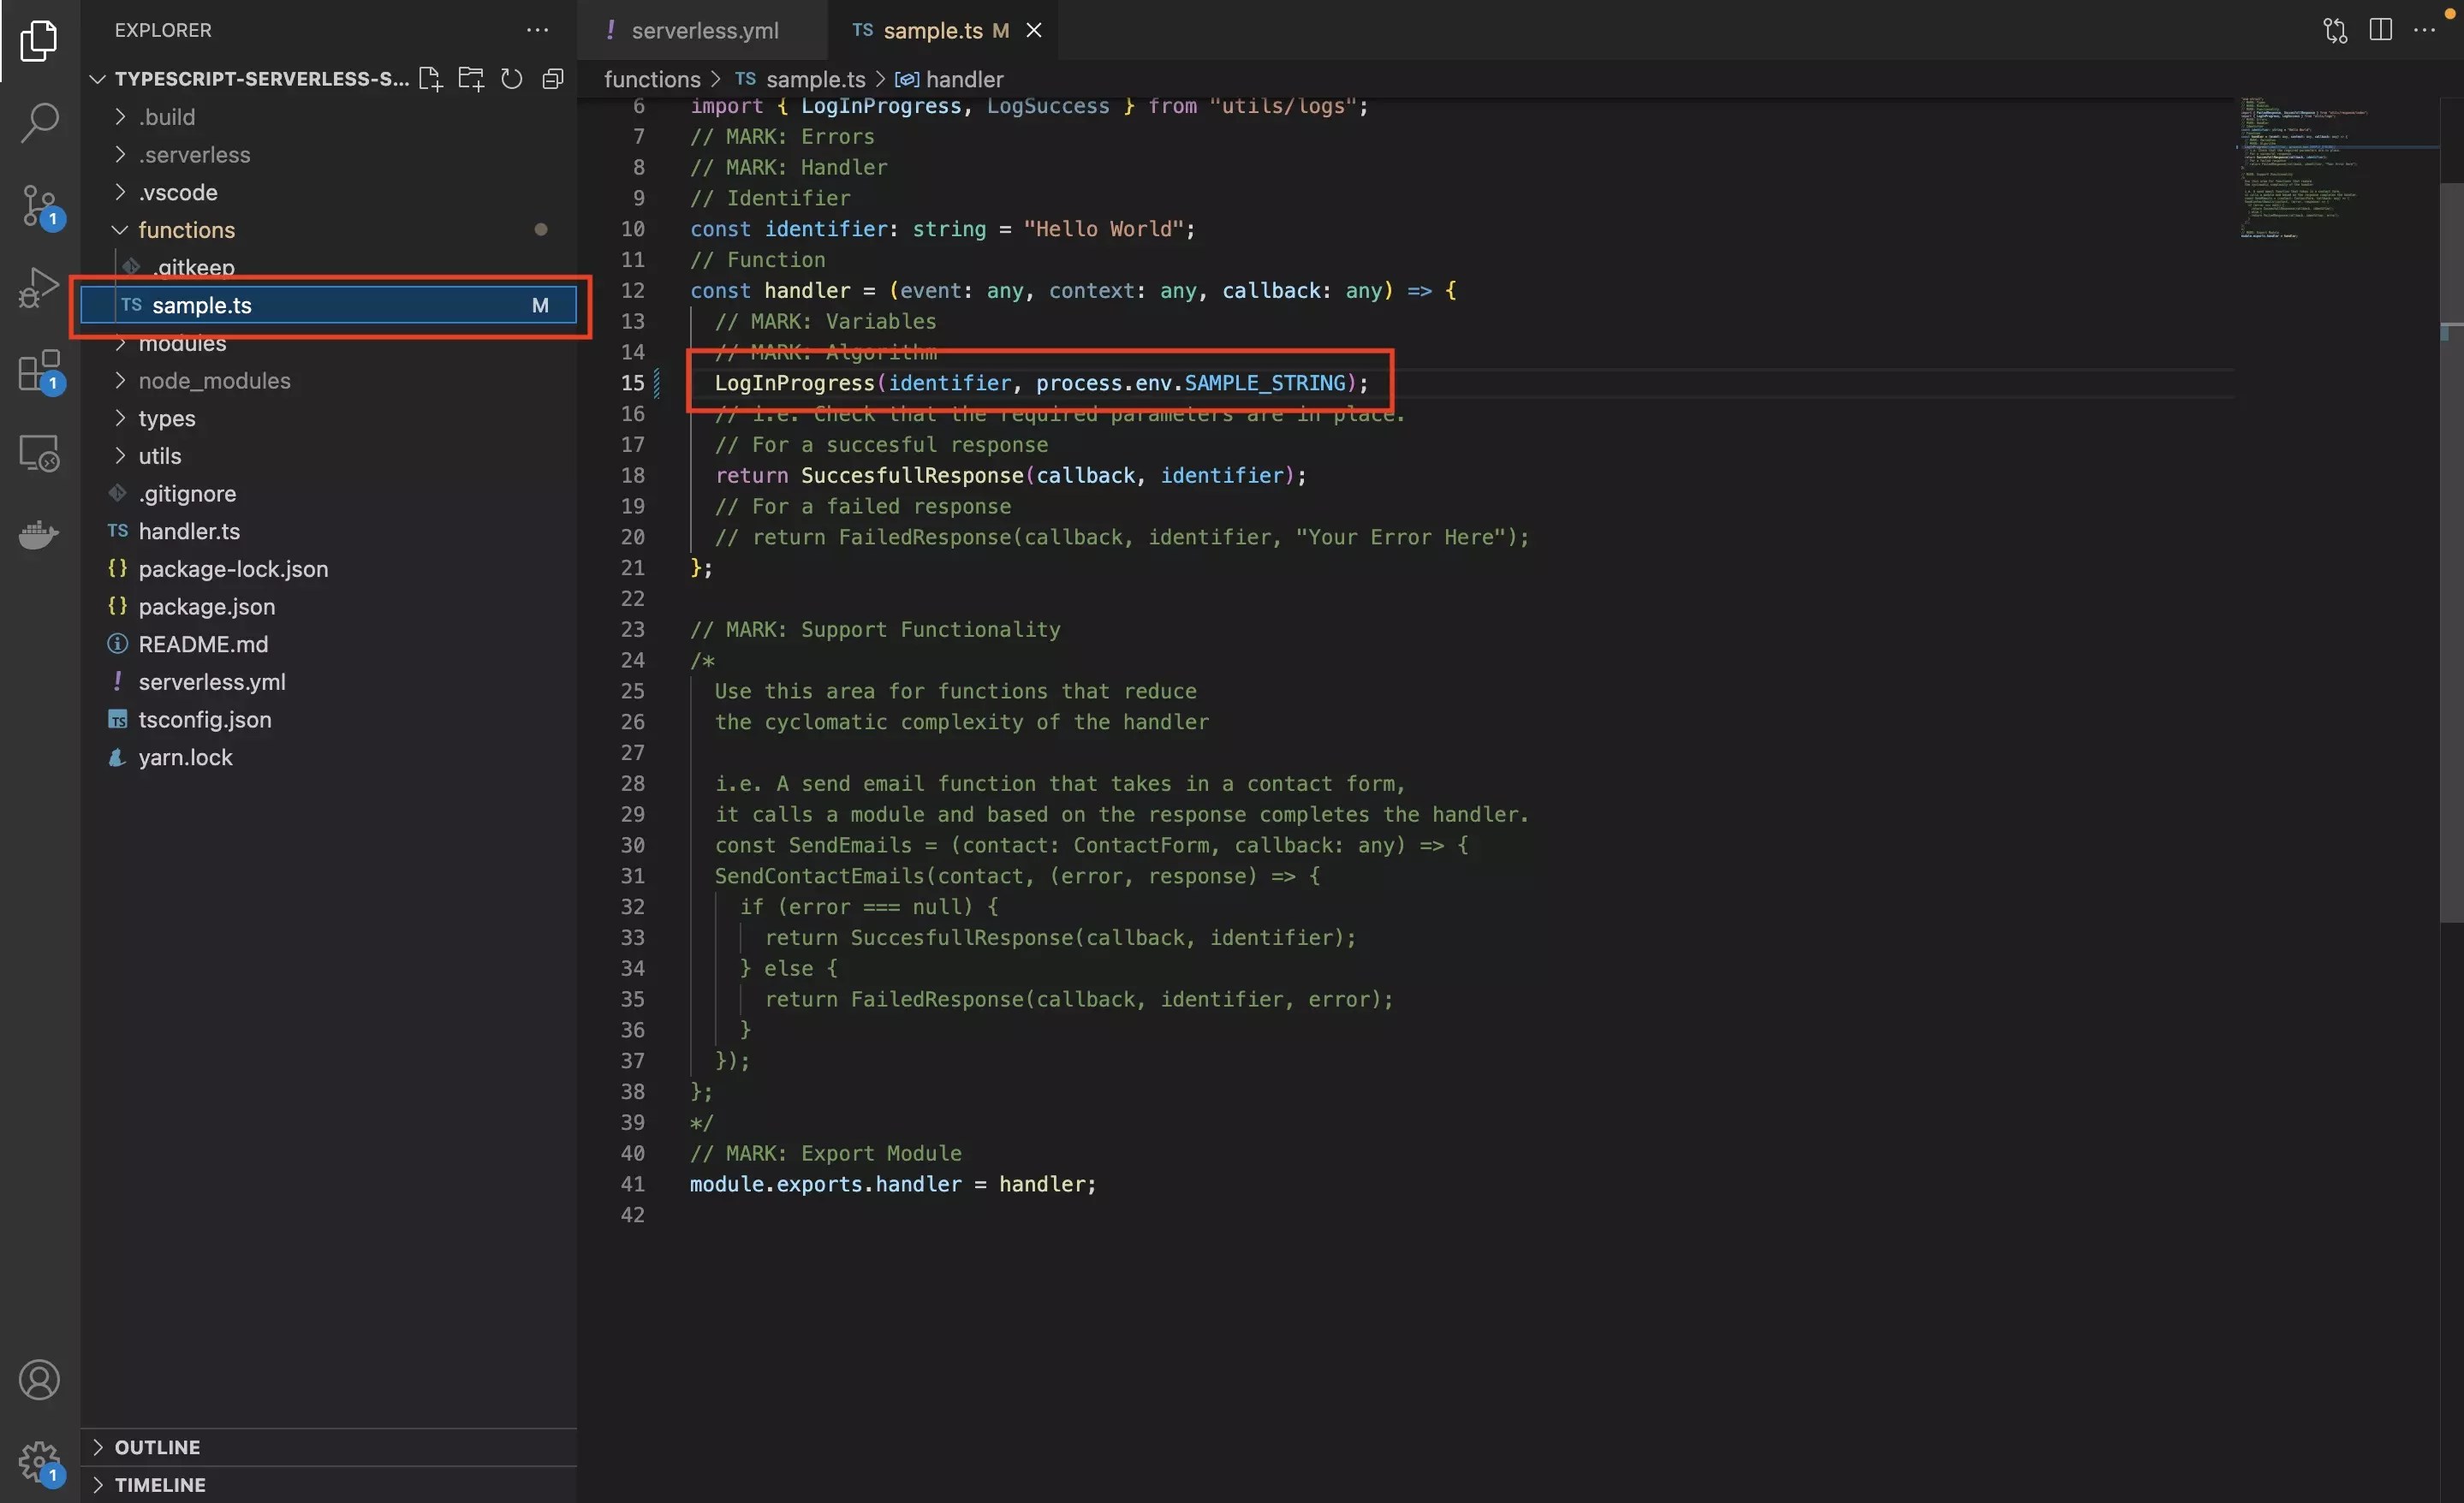The width and height of the screenshot is (2464, 1503).
Task: Select yarn.lock in the Explorer
Action: click(183, 758)
